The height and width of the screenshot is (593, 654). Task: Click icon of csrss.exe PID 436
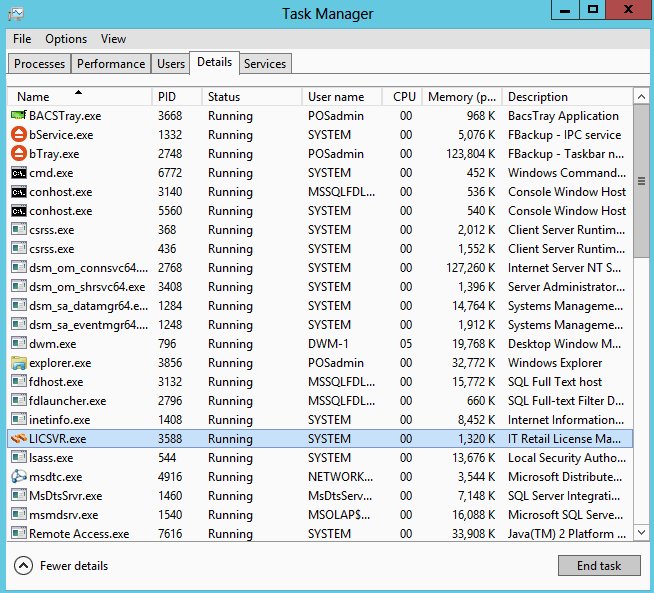click(x=19, y=249)
